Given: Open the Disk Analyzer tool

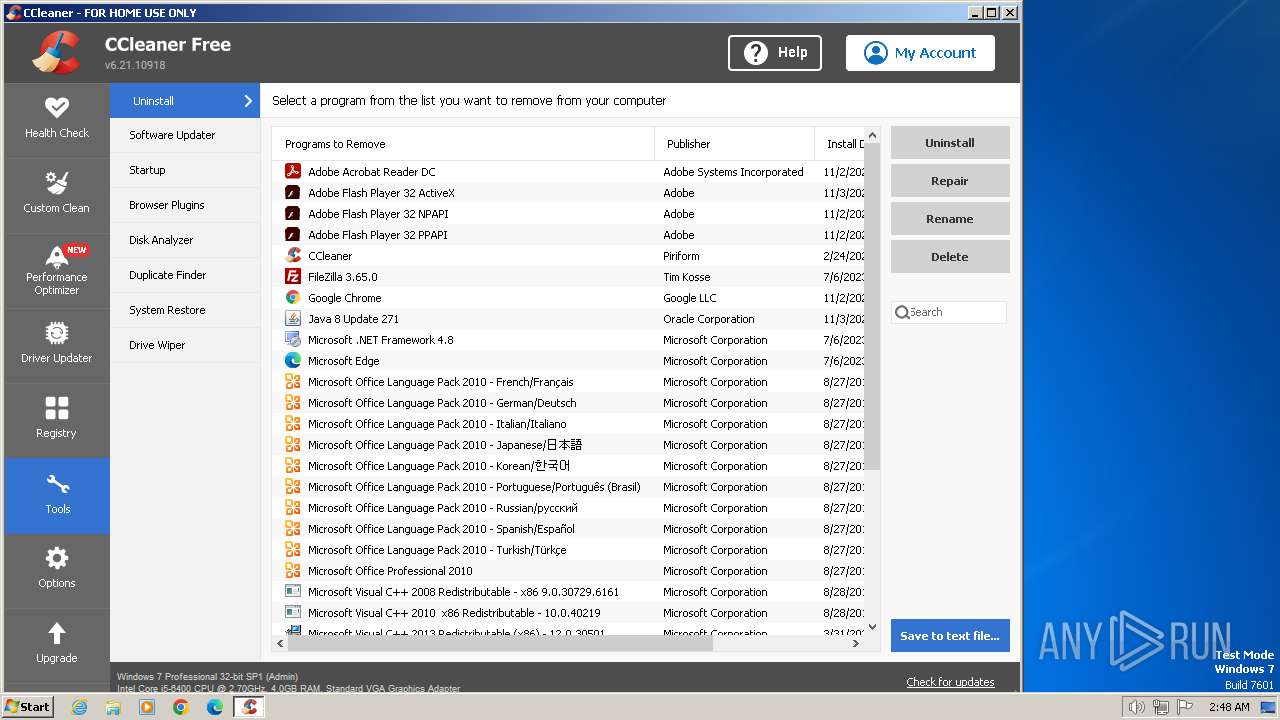Looking at the screenshot, I should coord(185,240).
